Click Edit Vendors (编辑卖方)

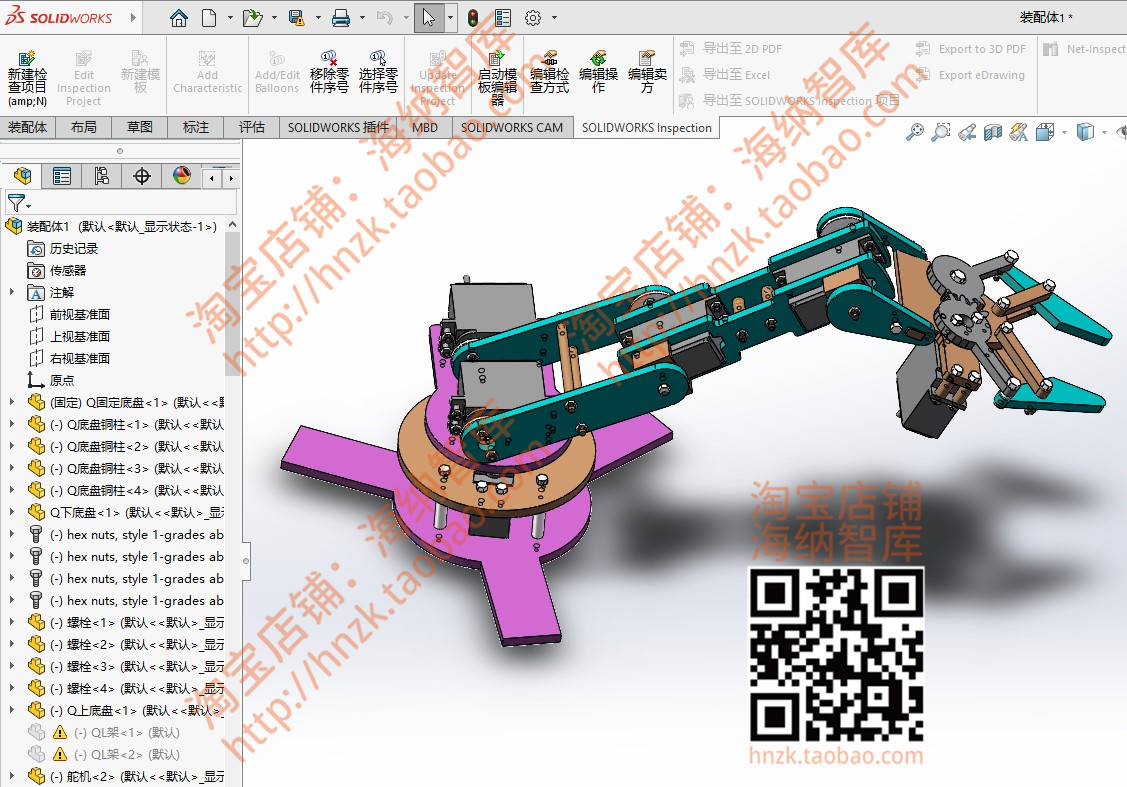click(647, 72)
